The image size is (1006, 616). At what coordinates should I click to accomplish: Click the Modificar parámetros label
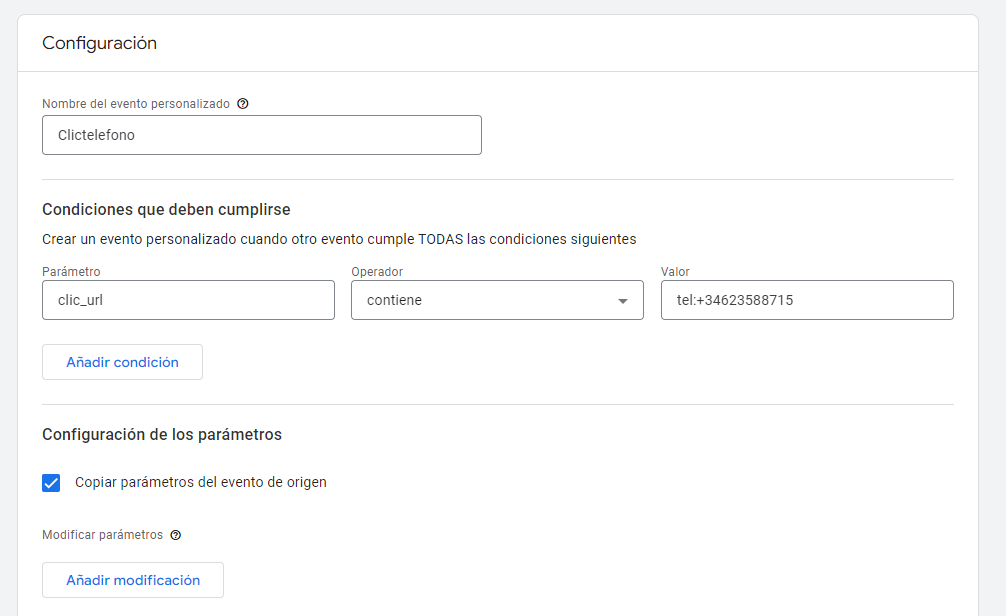(103, 535)
